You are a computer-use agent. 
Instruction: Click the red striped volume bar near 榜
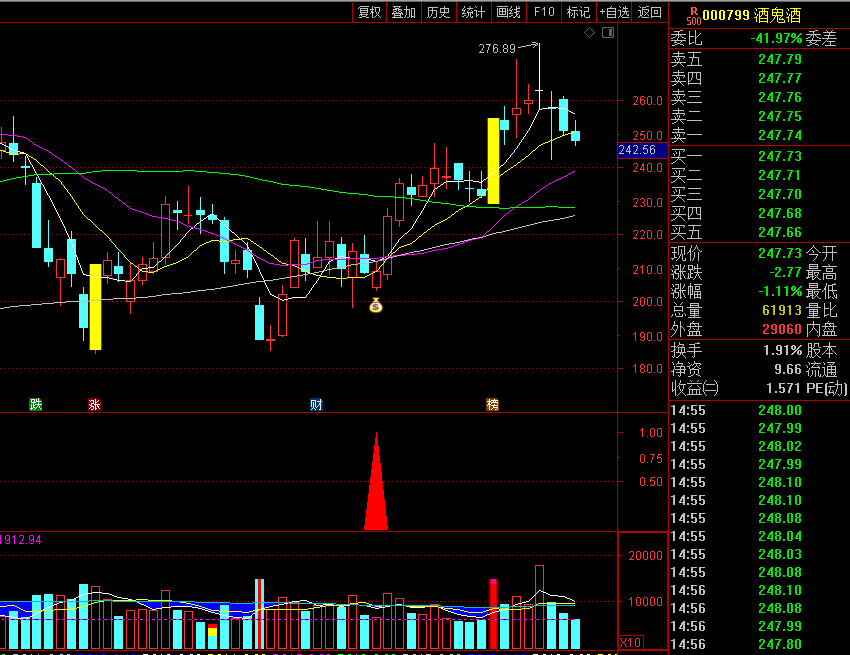tap(493, 614)
